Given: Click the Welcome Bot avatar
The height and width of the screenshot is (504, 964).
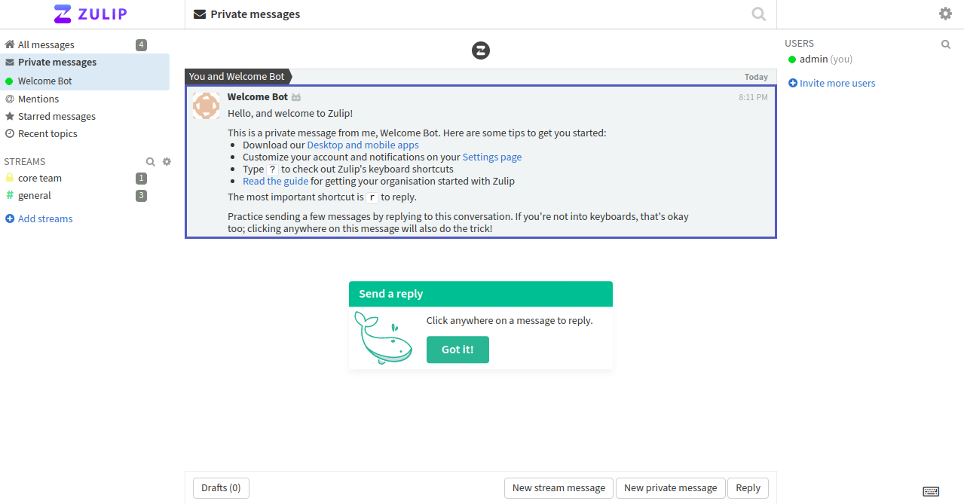Looking at the screenshot, I should click(x=206, y=106).
